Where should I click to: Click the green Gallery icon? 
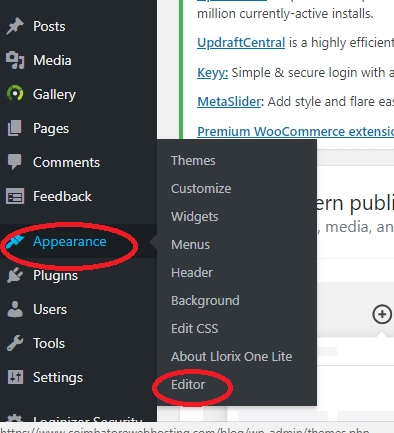point(15,94)
